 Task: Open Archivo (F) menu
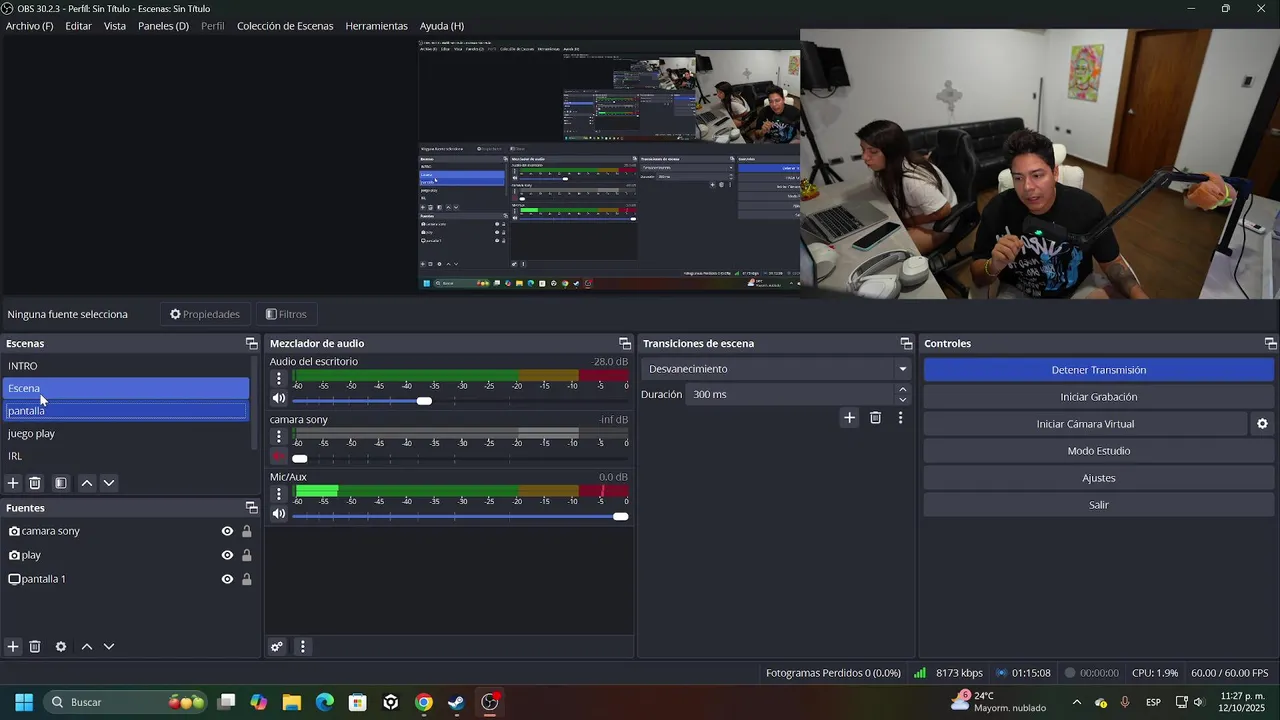[x=29, y=26]
